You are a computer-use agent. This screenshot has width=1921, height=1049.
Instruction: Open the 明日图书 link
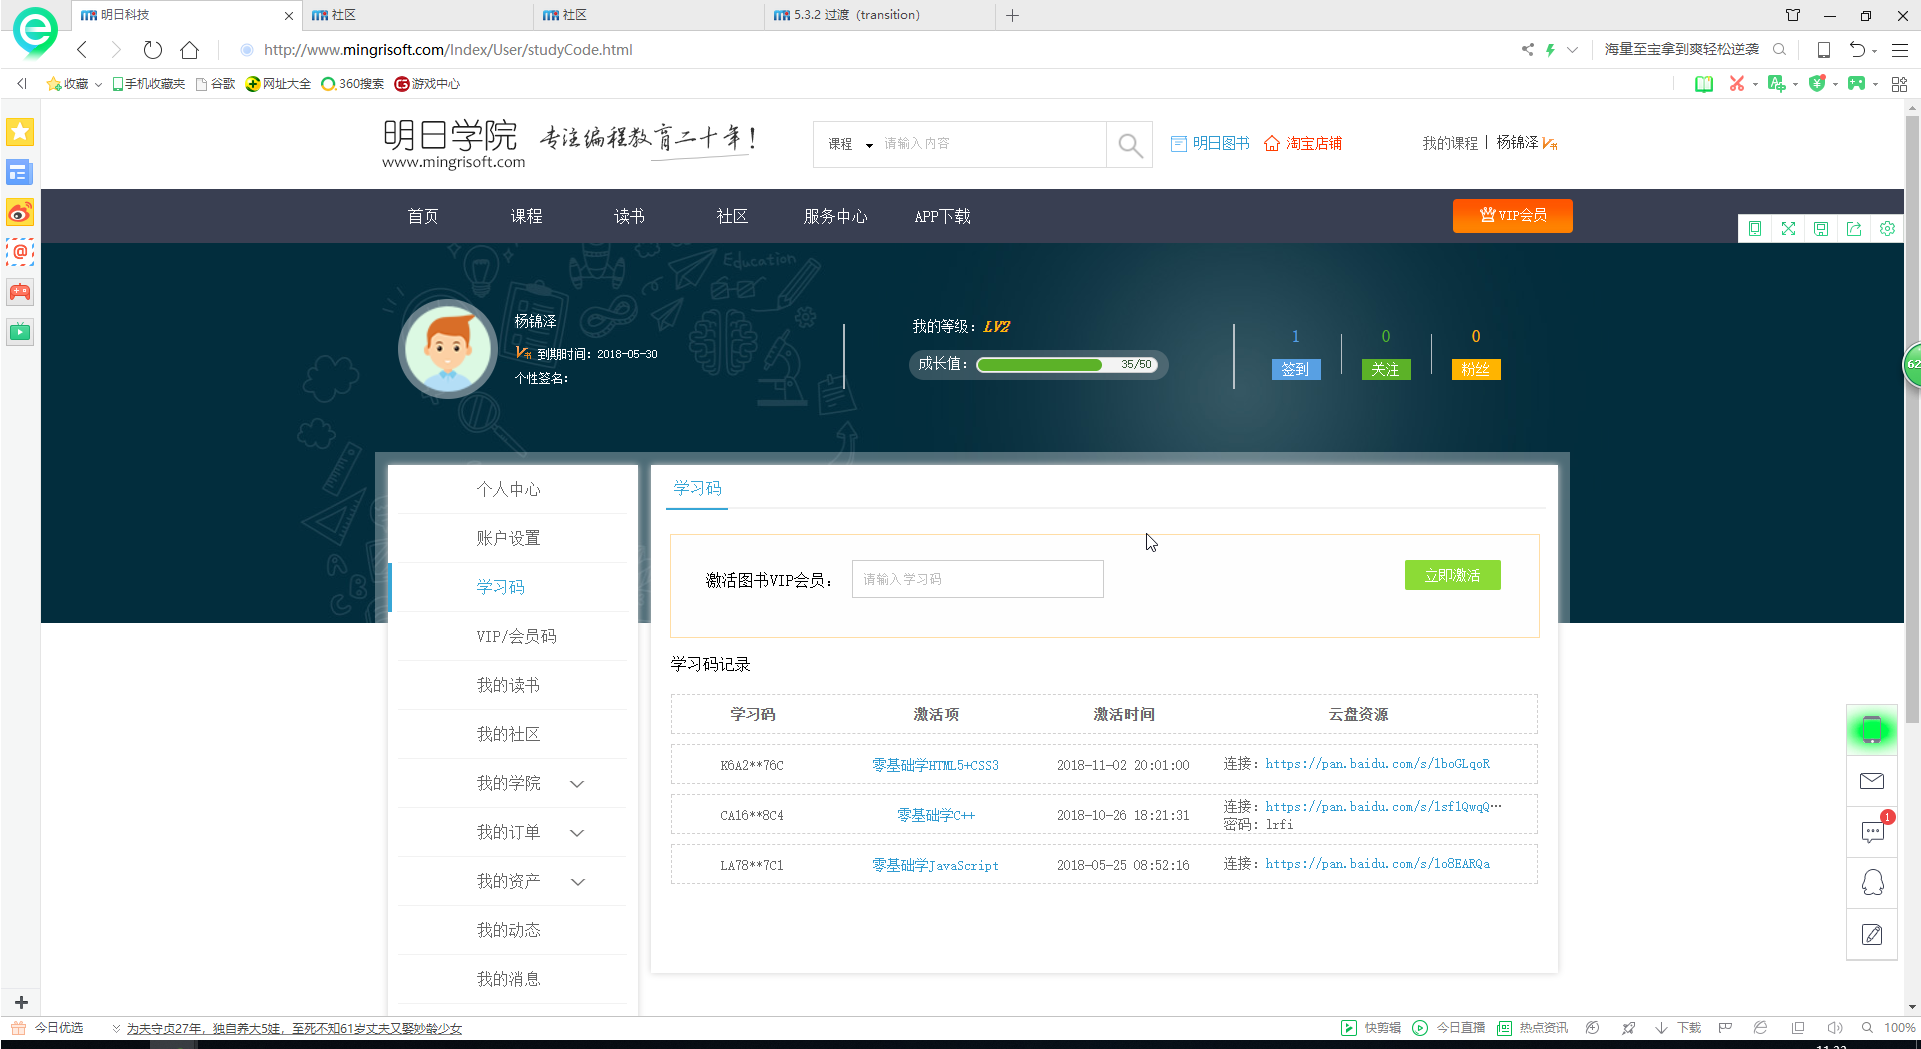(1210, 144)
